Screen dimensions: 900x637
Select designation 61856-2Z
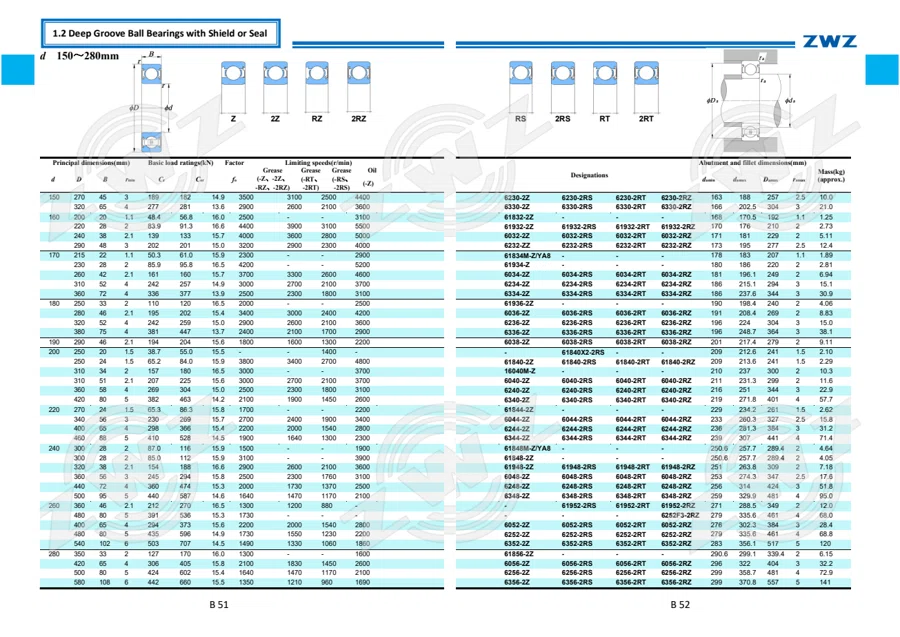click(x=519, y=554)
